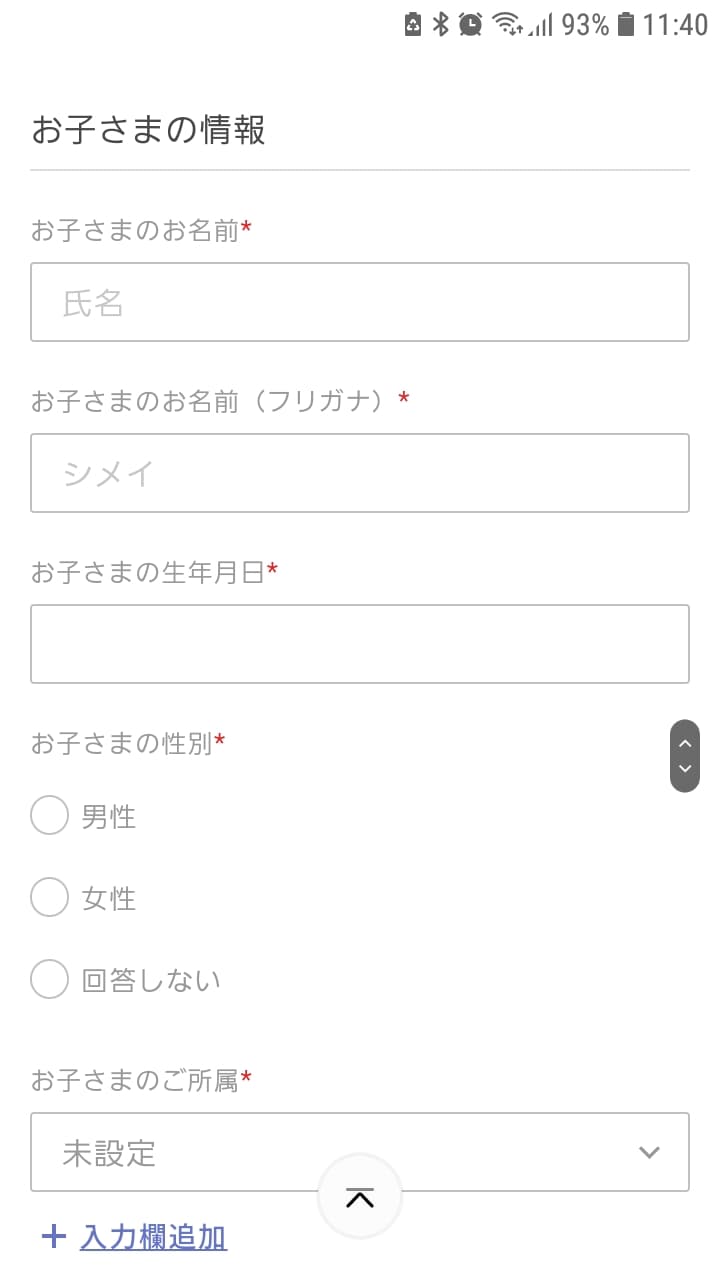Tap the Wi-Fi signal status icon

pyautogui.click(x=508, y=24)
